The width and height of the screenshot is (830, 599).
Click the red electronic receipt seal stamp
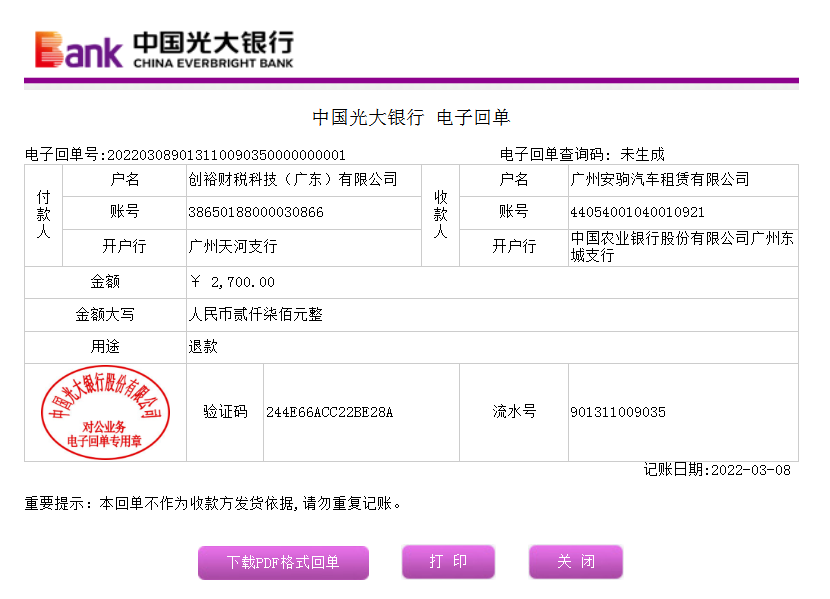coord(105,412)
